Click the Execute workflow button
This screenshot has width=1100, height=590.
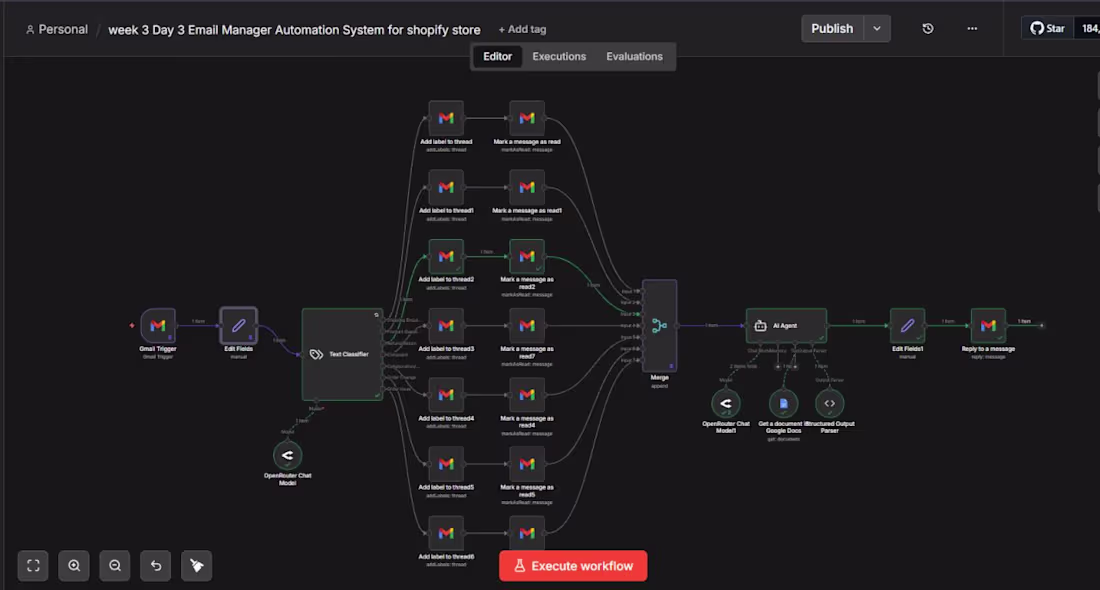[x=573, y=565]
